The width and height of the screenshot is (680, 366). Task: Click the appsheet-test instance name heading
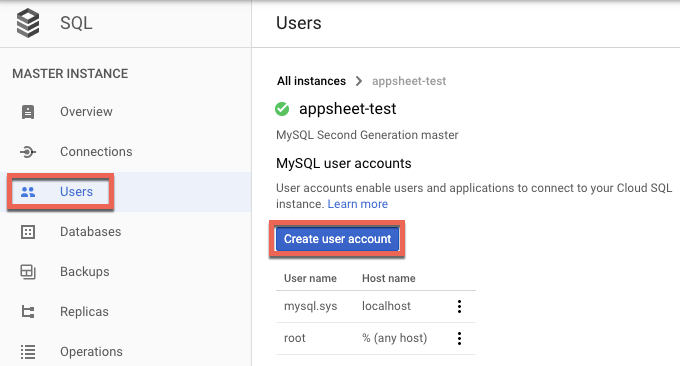(x=348, y=109)
